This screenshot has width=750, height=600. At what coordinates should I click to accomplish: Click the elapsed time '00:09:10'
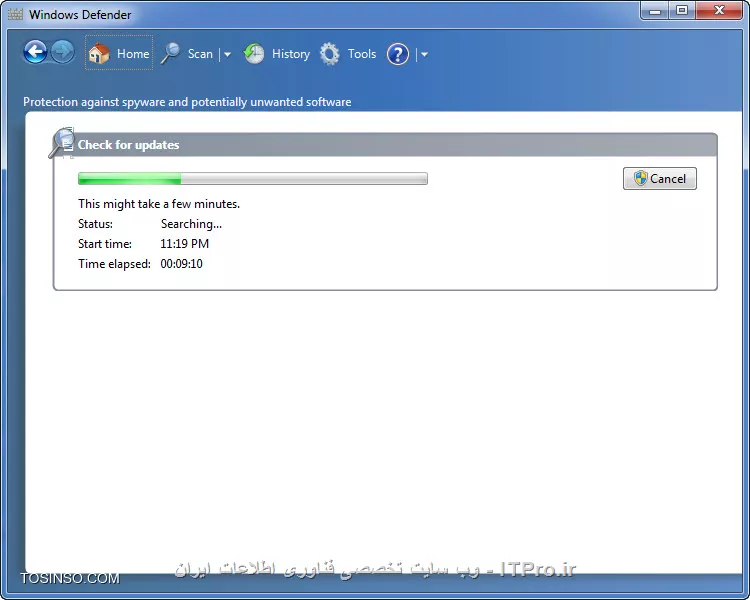tap(182, 264)
